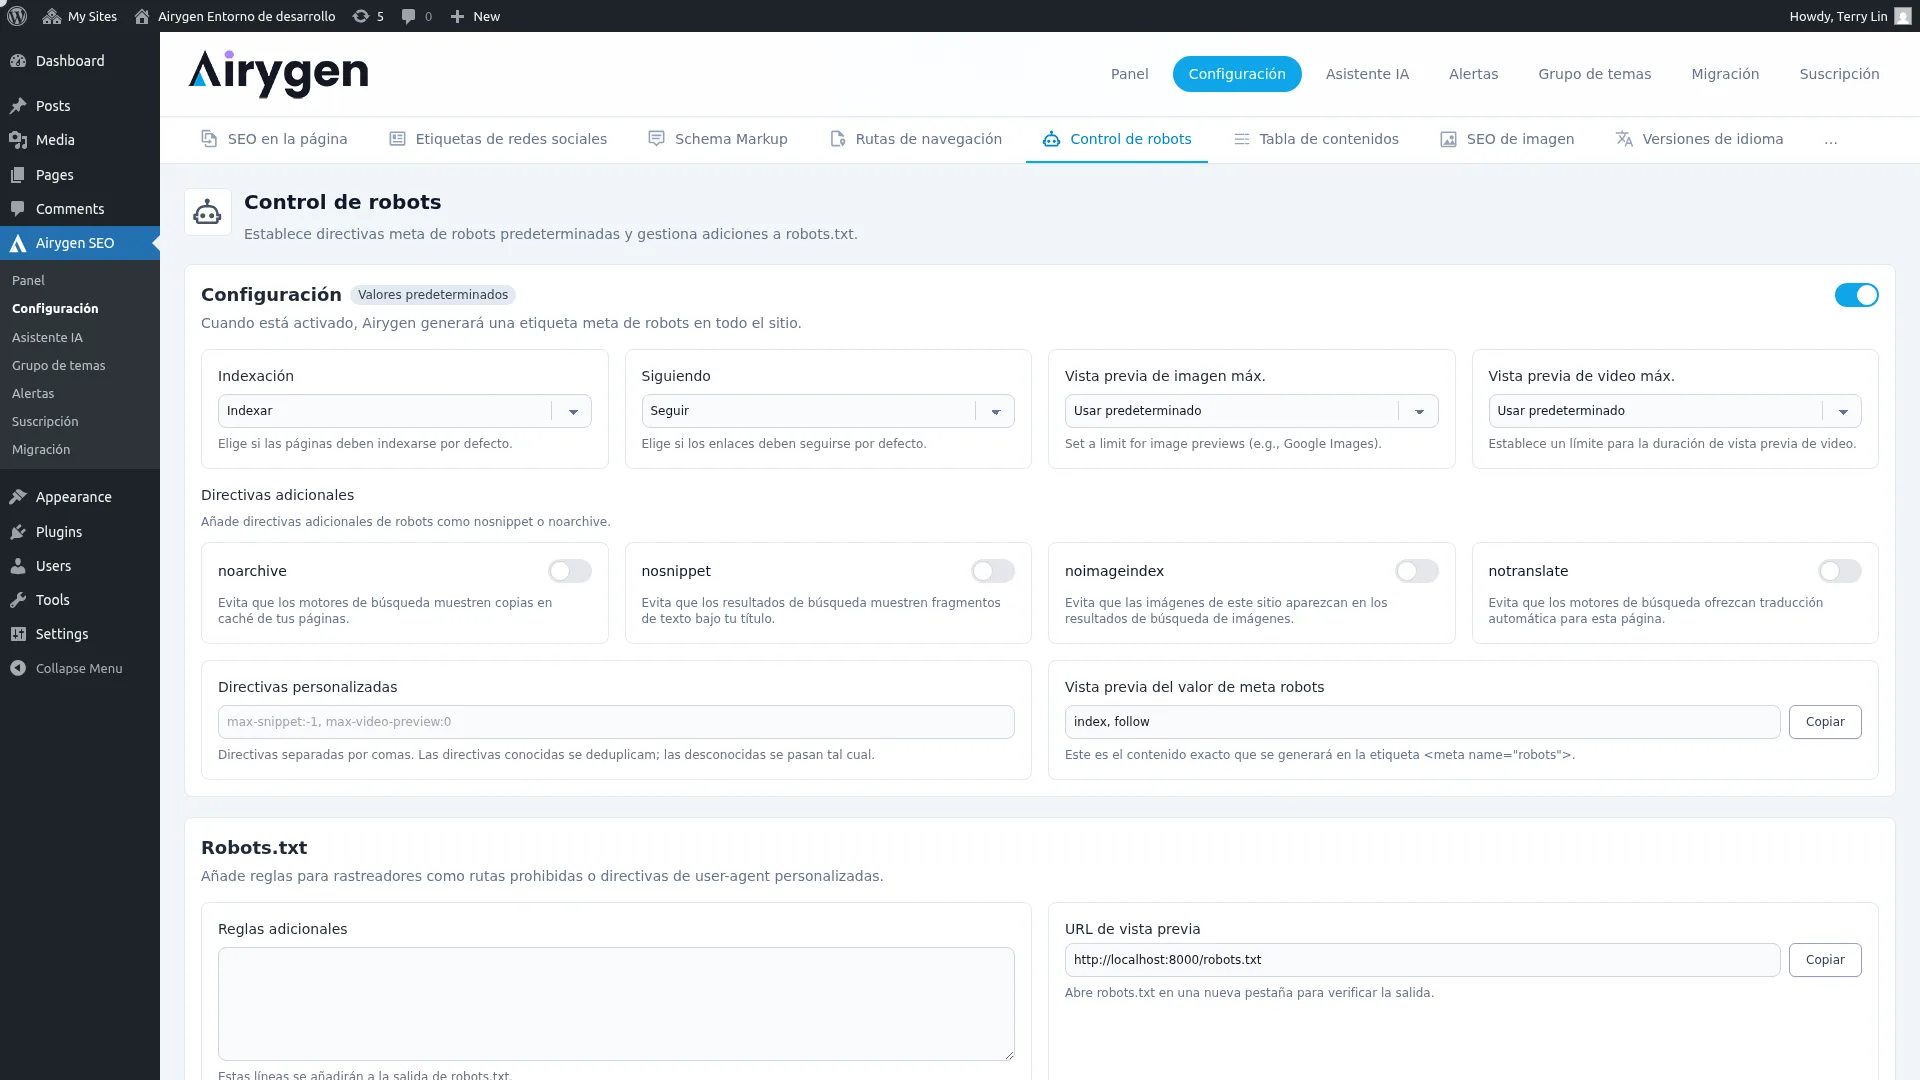1920x1080 pixels.
Task: Open the Suscripción sidebar submenu link
Action: (45, 422)
